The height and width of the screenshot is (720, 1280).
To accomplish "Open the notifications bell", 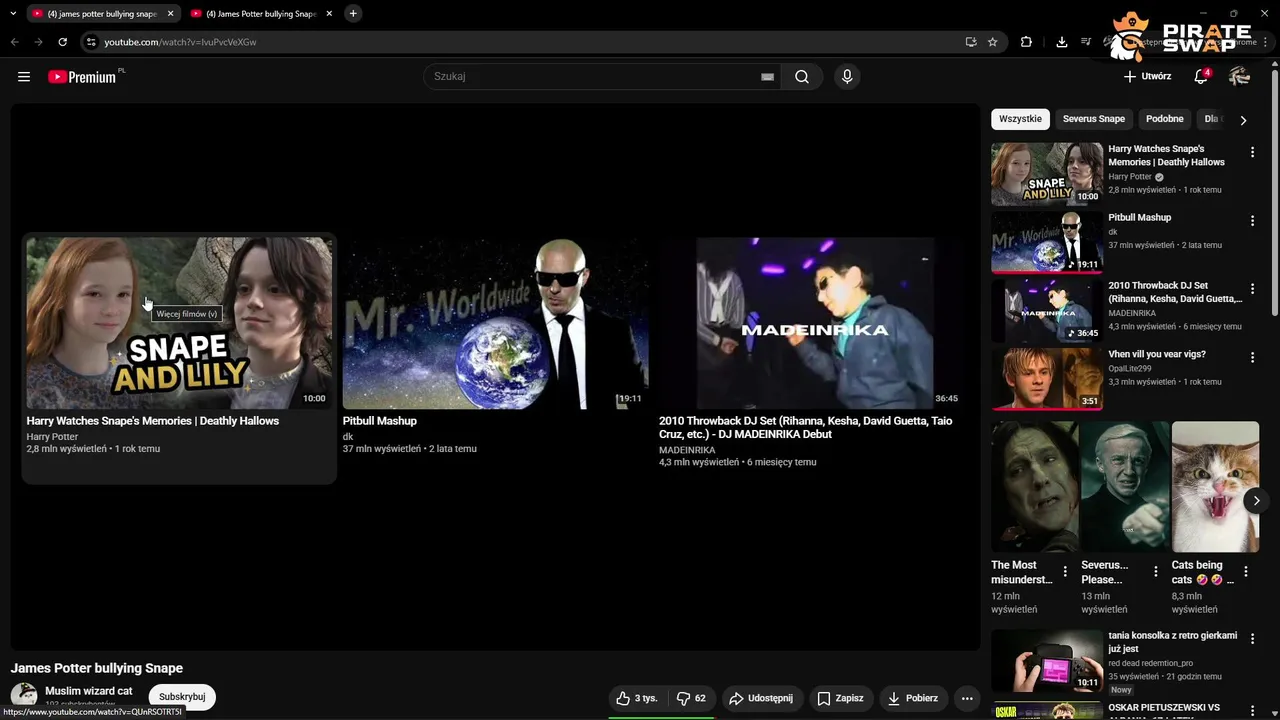I will [1201, 77].
